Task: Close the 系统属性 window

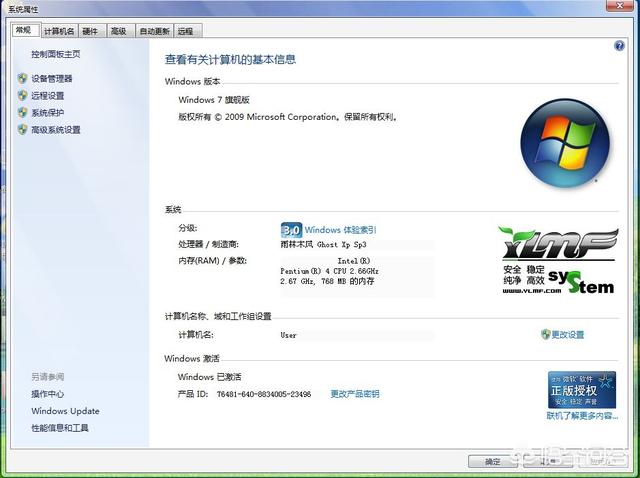Action: tap(620, 5)
